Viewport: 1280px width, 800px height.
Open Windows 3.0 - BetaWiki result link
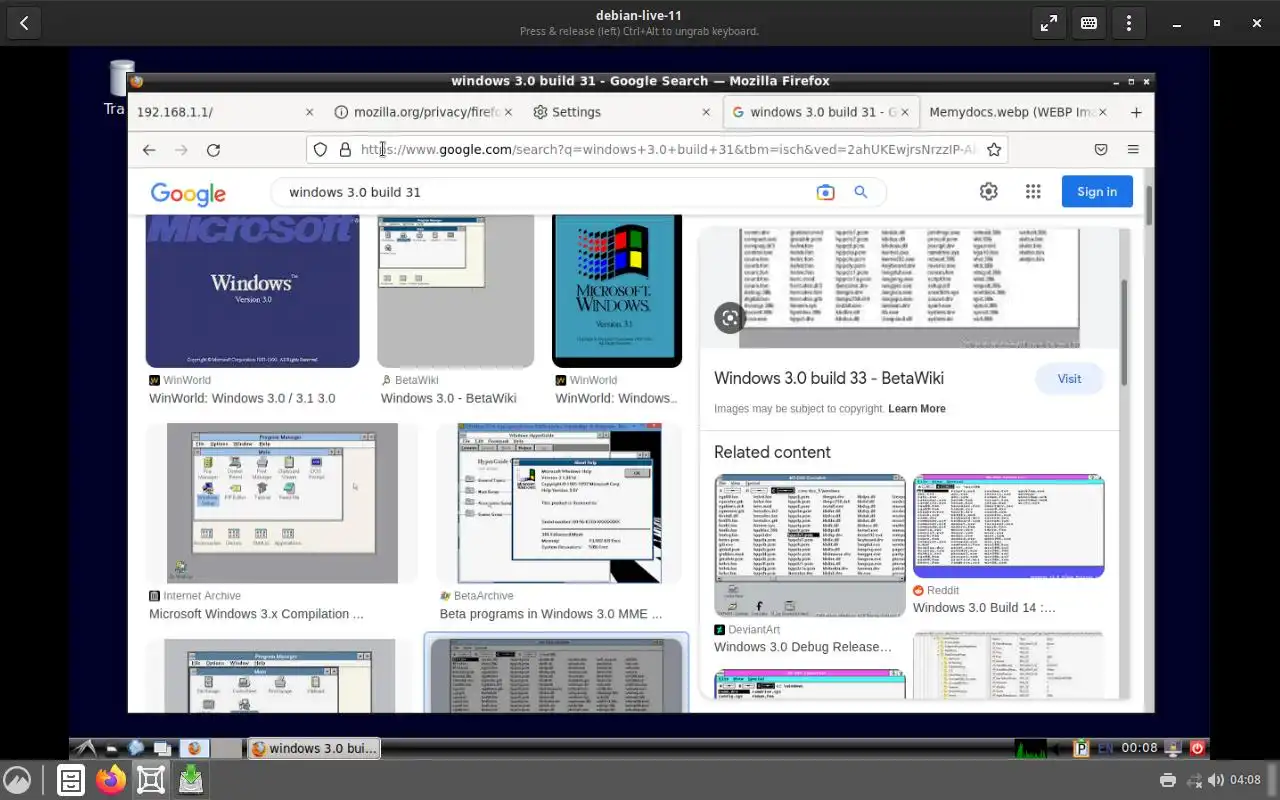pyautogui.click(x=448, y=398)
